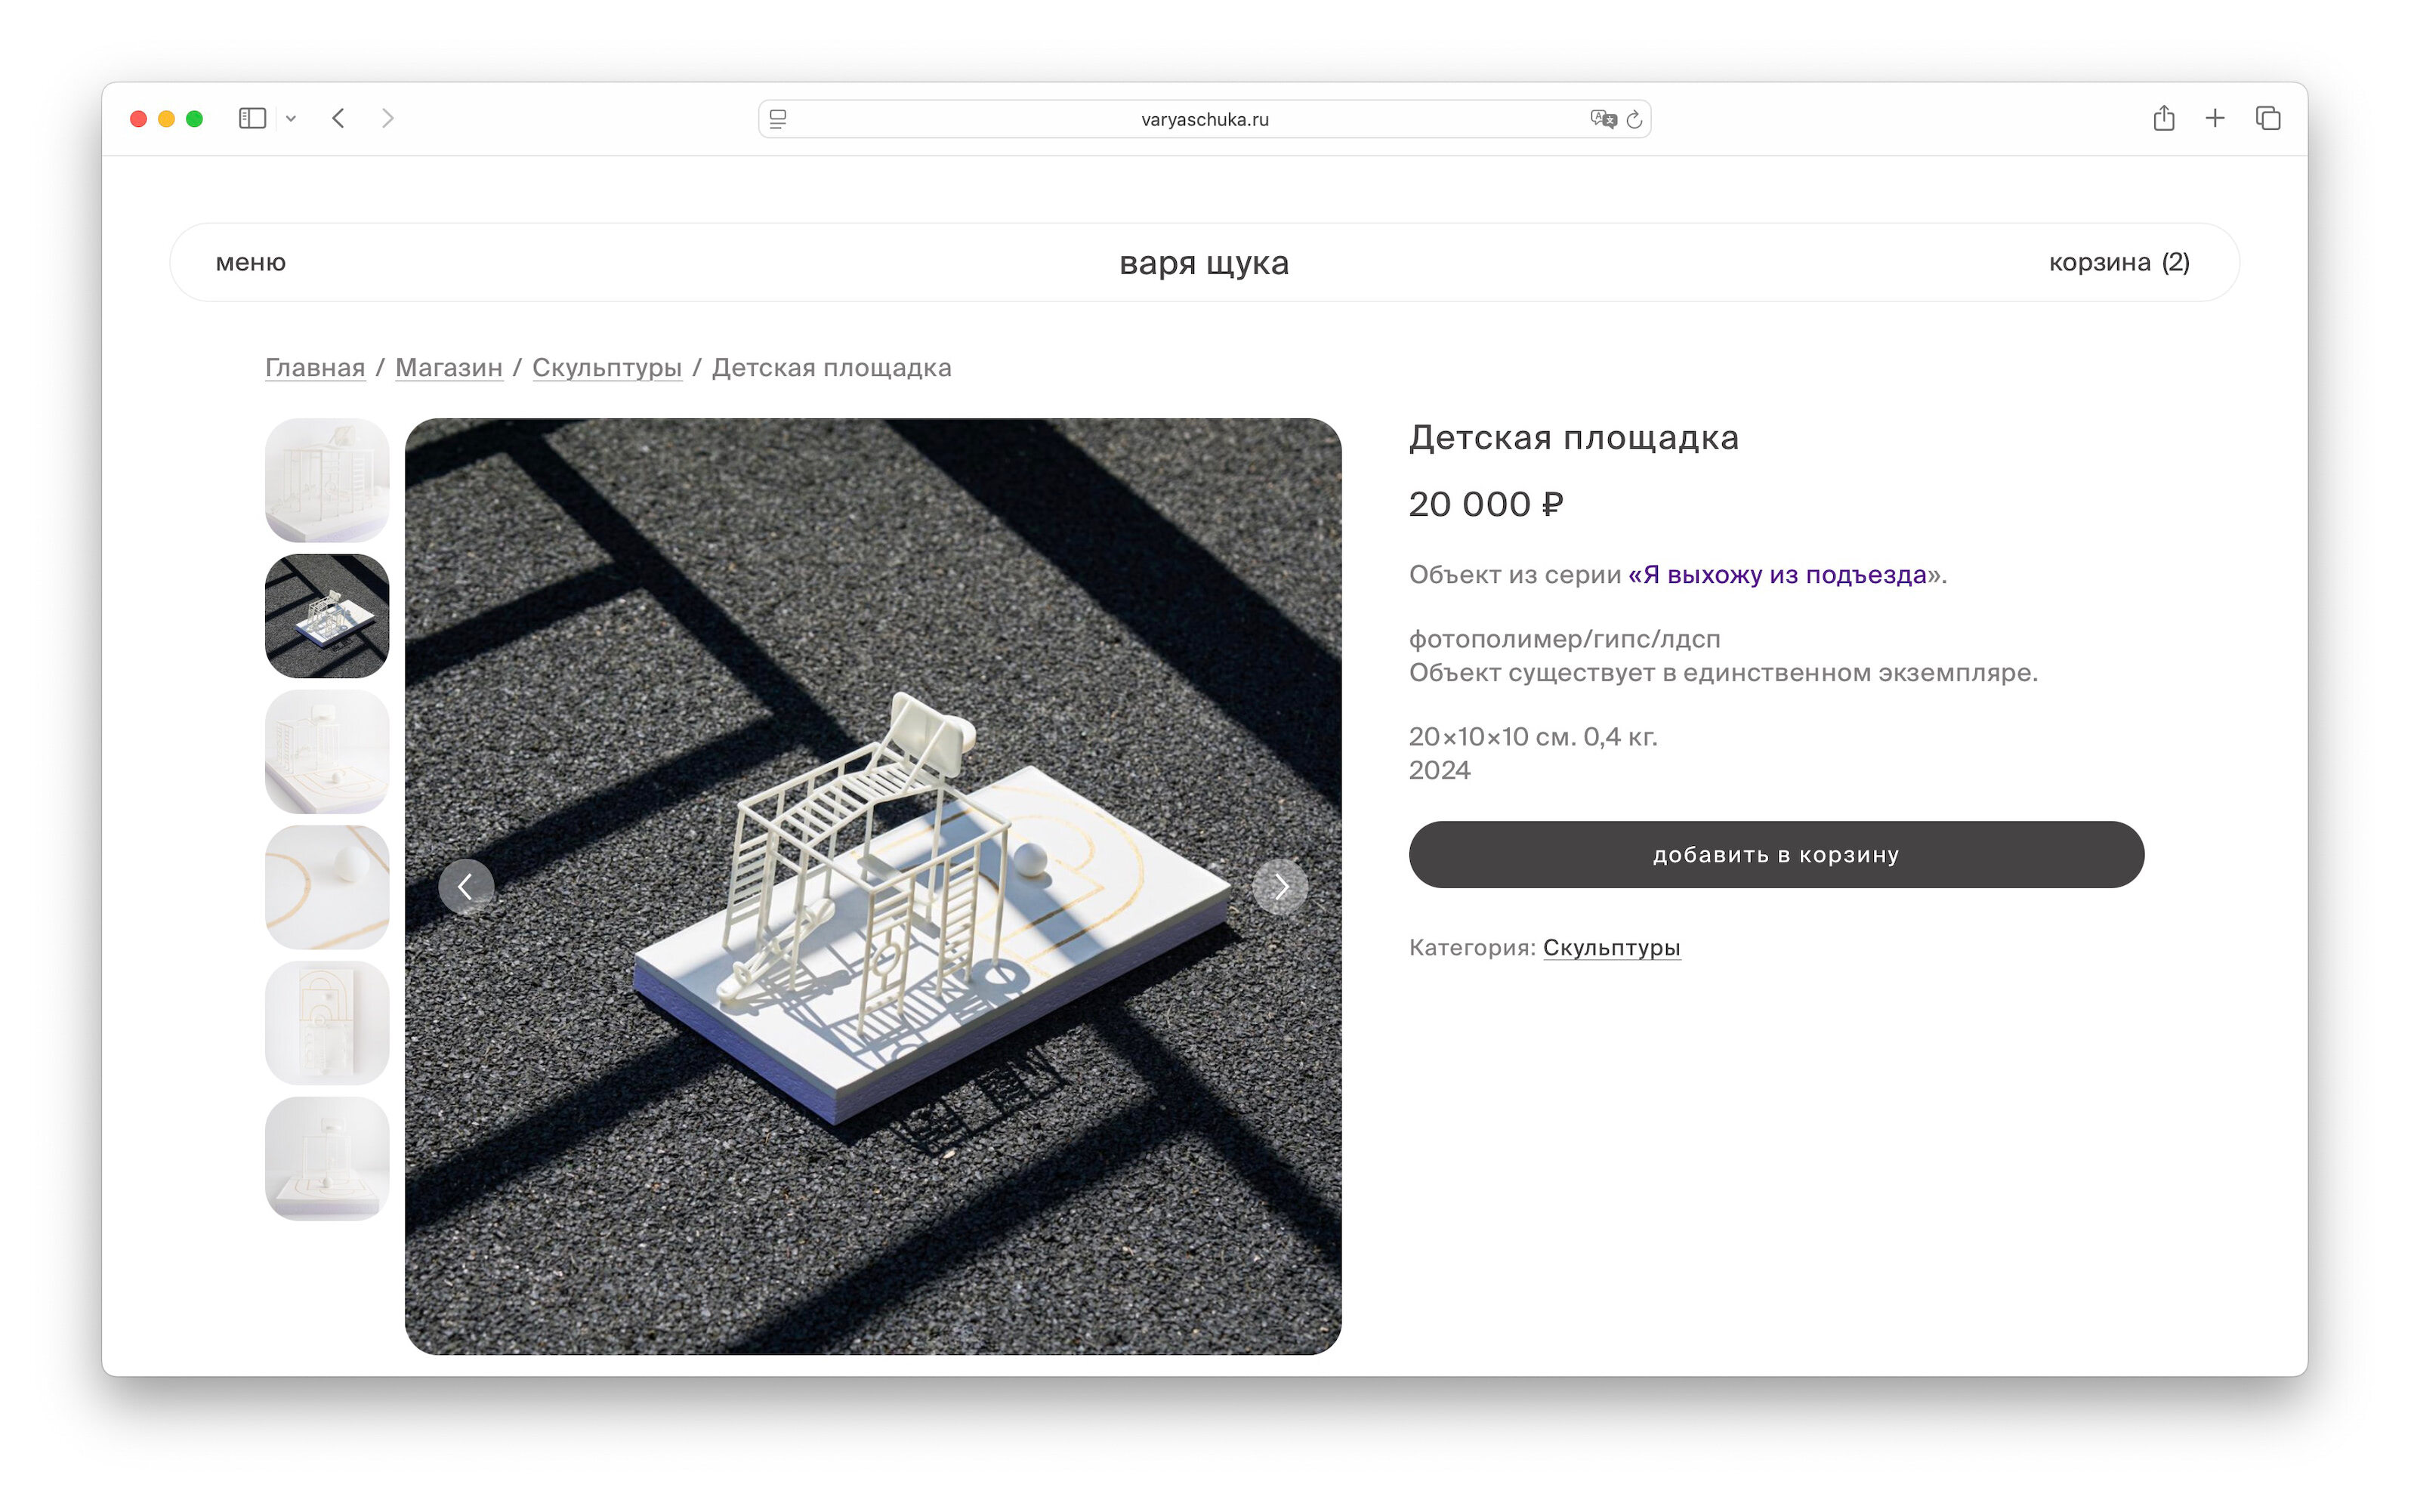Go back to the previous page
2417x1512 pixels.
tap(339, 118)
